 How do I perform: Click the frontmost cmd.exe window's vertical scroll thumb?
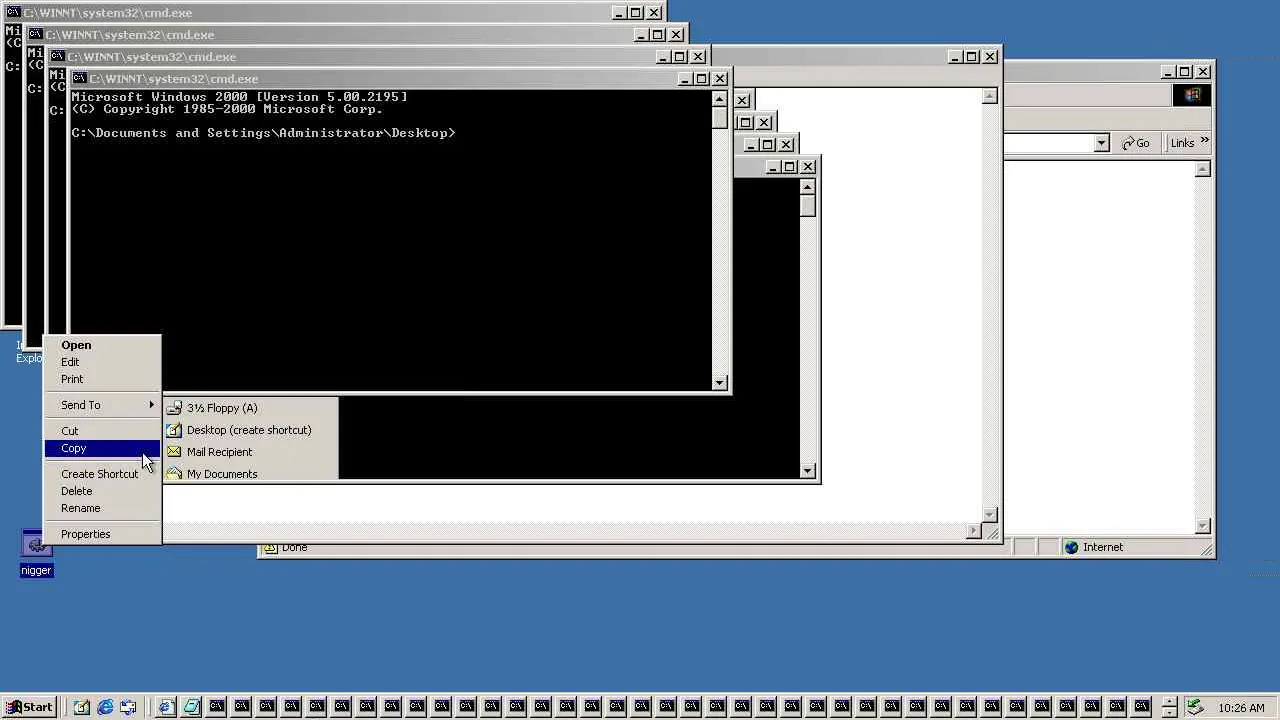(719, 117)
